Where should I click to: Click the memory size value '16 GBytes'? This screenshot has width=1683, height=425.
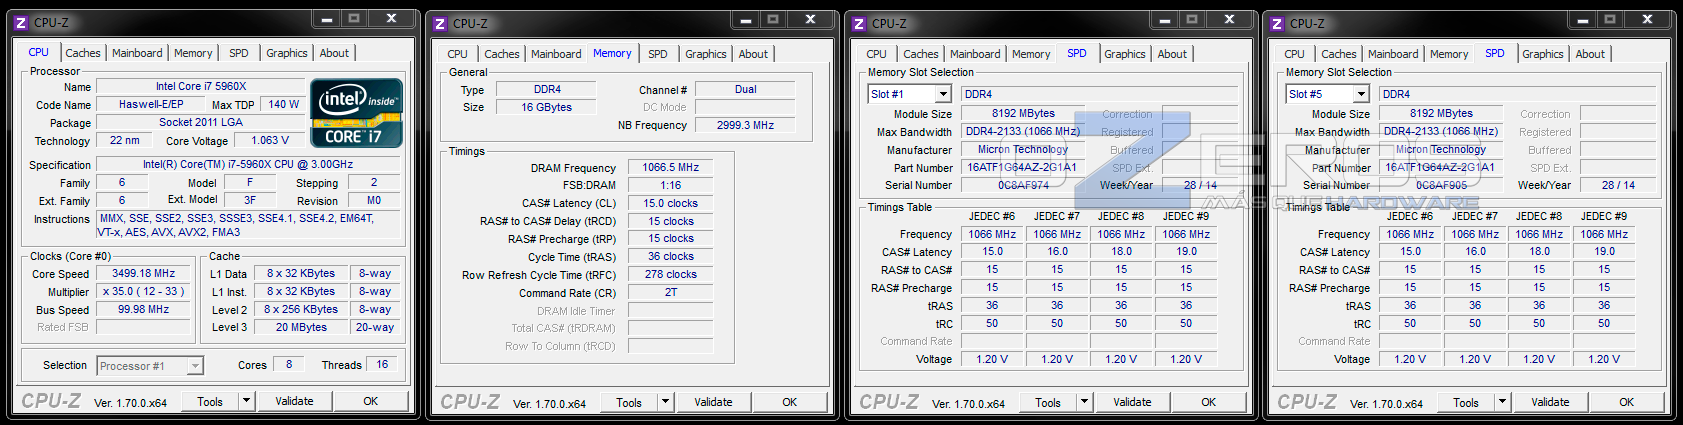pos(547,107)
